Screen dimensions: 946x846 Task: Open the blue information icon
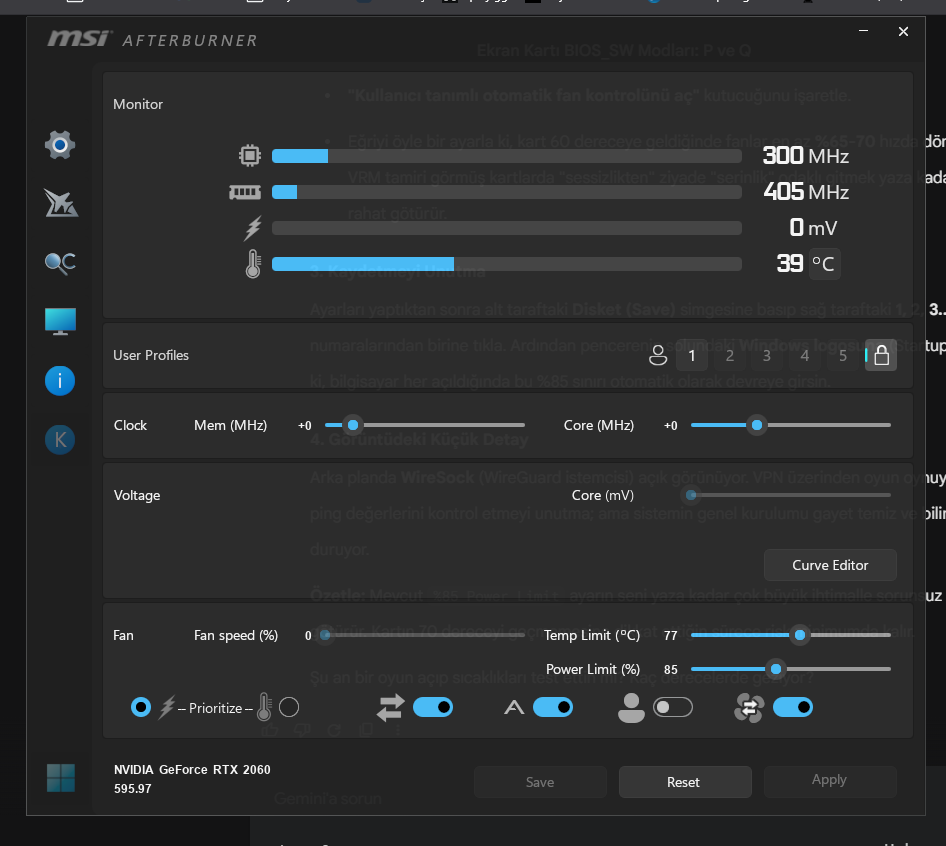point(60,381)
